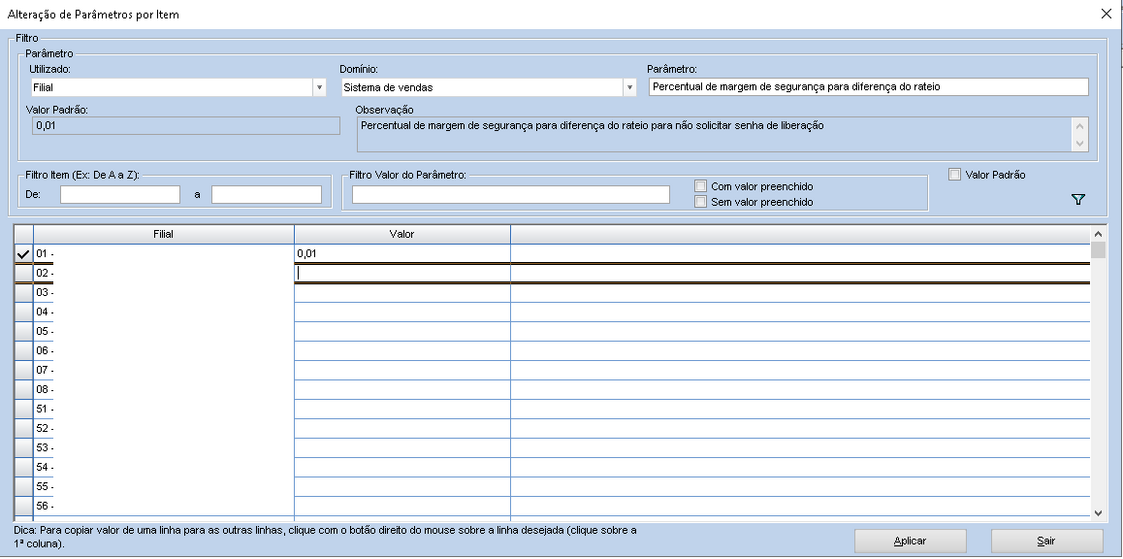The height and width of the screenshot is (559, 1123).
Task: Click the Valor cell of row 08
Action: pyautogui.click(x=402, y=389)
